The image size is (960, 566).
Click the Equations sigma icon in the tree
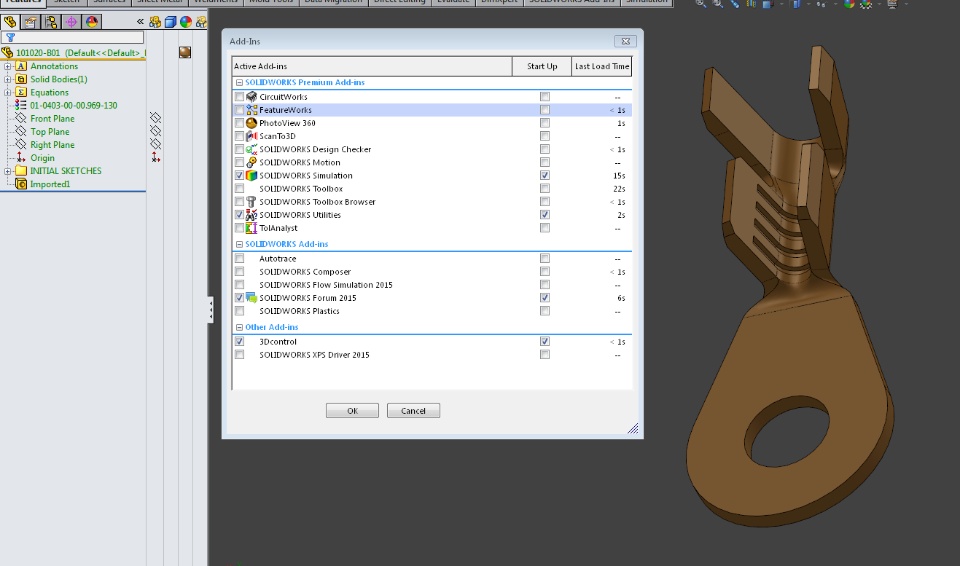point(21,92)
